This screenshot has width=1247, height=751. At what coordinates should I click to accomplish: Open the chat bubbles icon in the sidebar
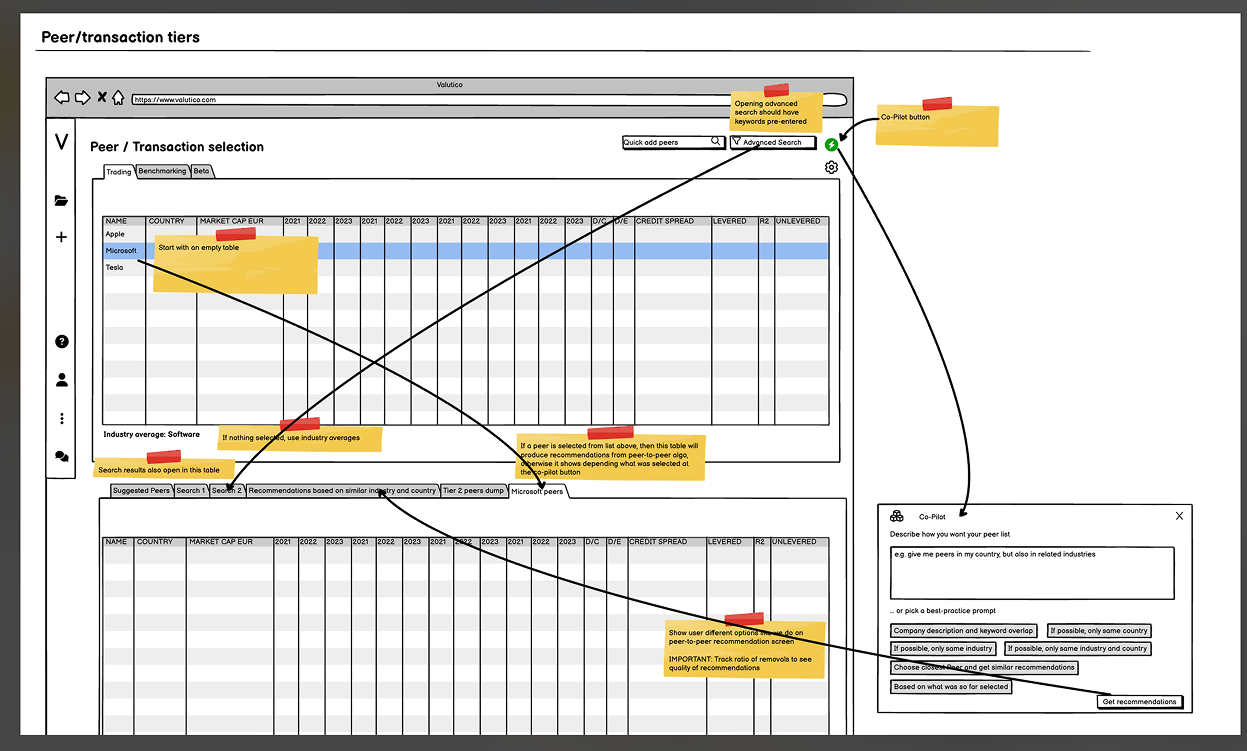pos(62,456)
